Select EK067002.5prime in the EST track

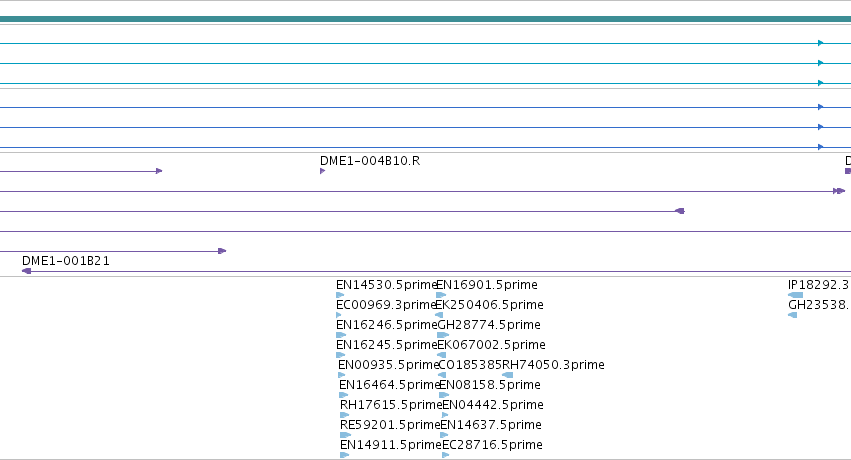[491, 345]
